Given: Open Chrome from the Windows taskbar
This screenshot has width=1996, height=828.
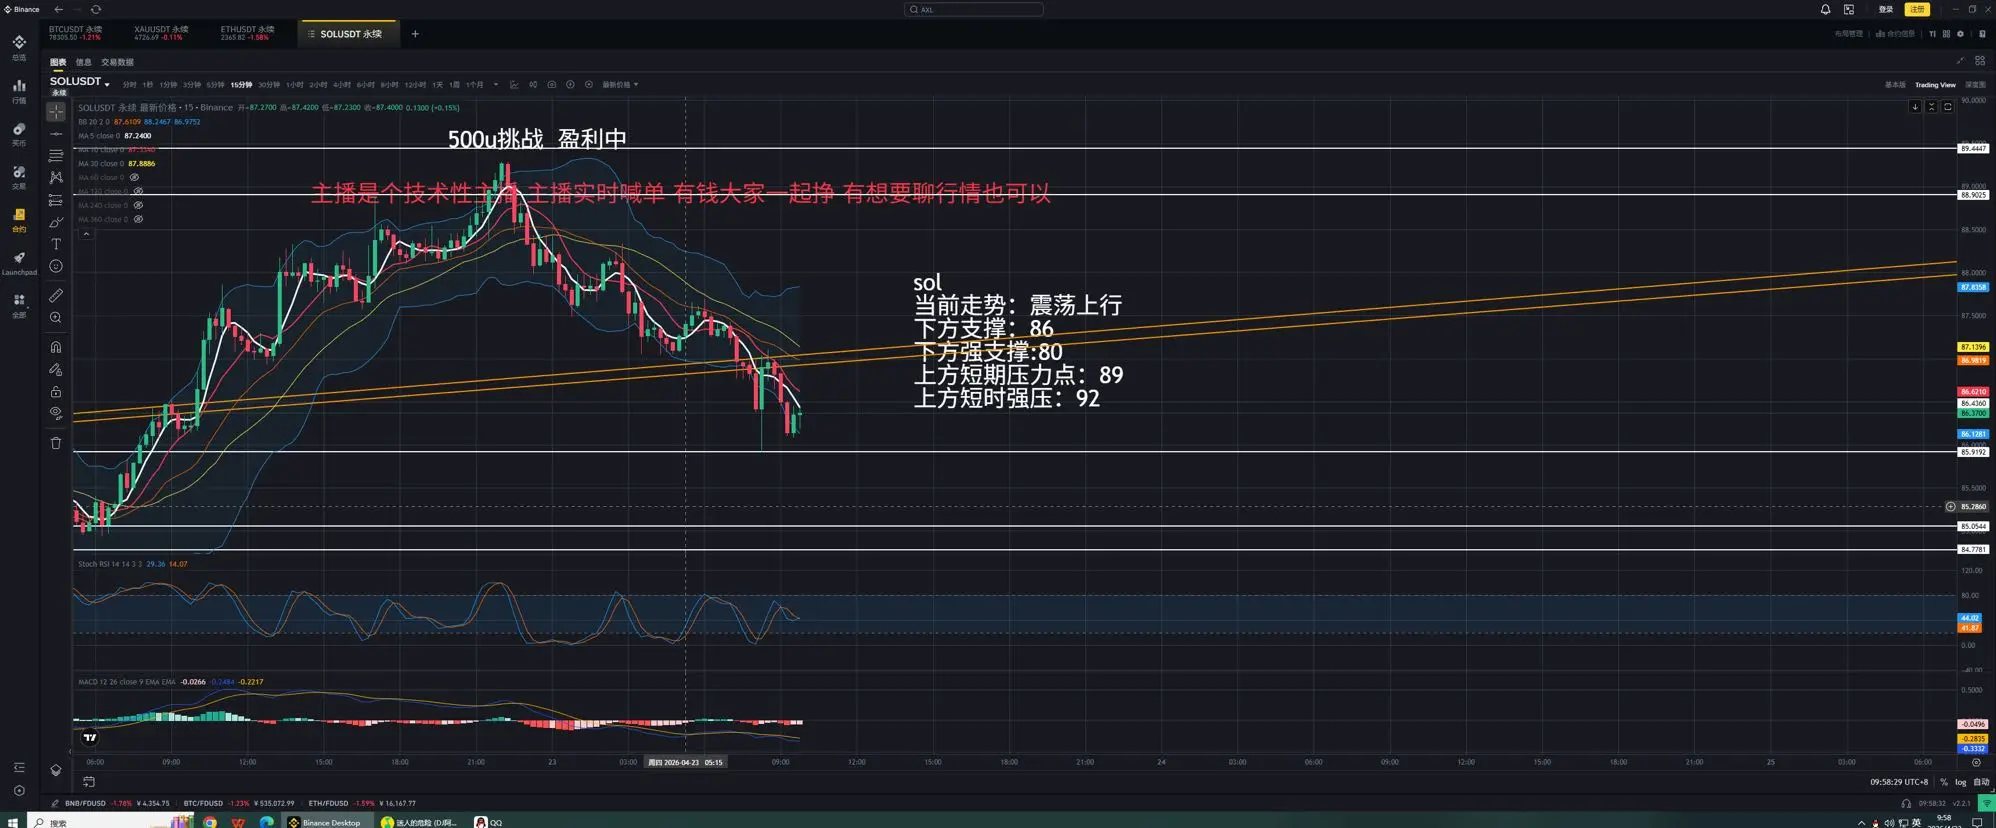Looking at the screenshot, I should pos(210,822).
